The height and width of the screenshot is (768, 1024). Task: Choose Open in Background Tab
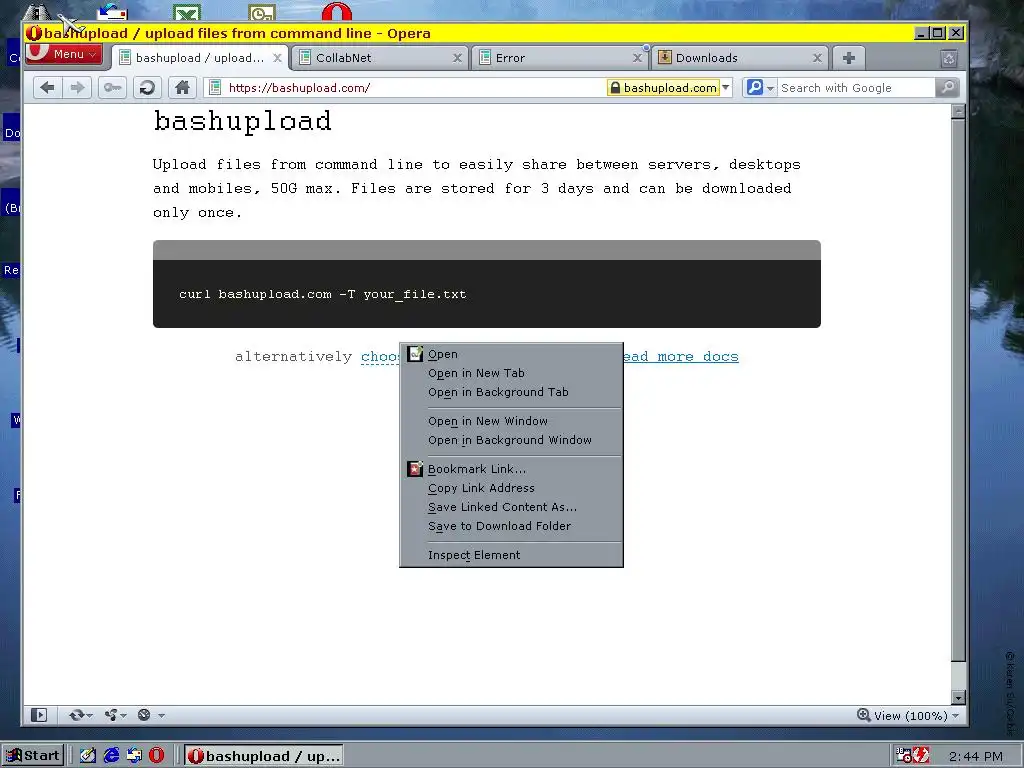tap(511, 392)
